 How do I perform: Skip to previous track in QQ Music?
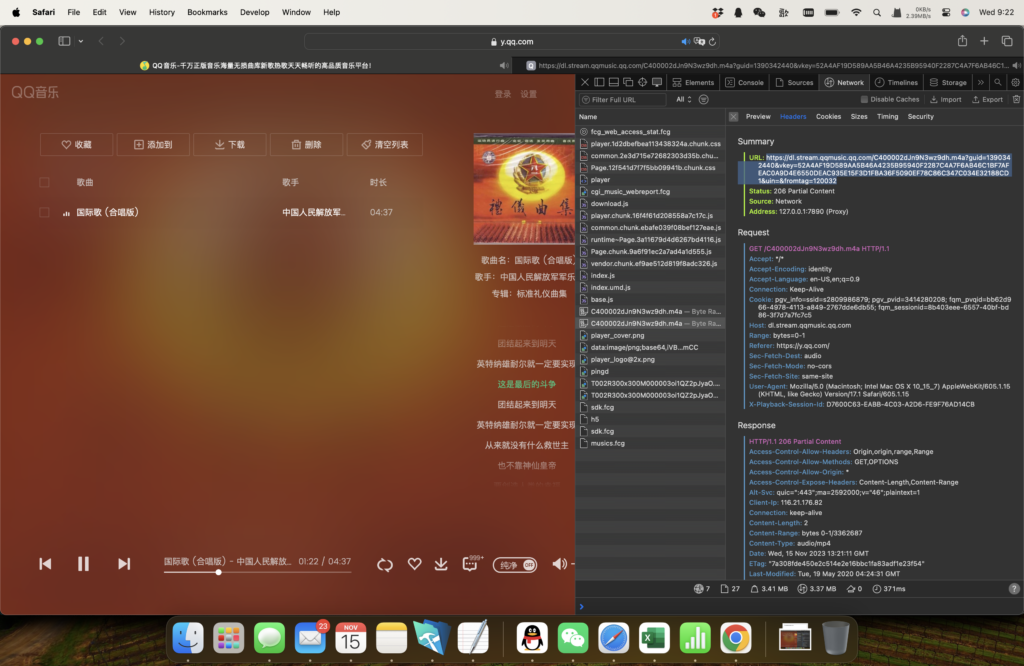pos(45,563)
